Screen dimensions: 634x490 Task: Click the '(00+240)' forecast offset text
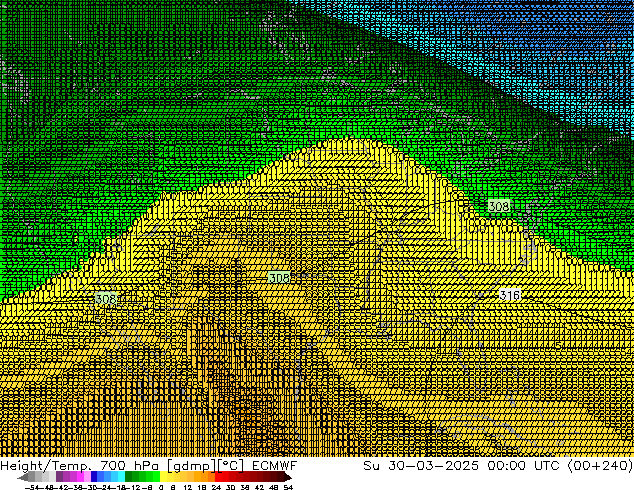pyautogui.click(x=601, y=466)
